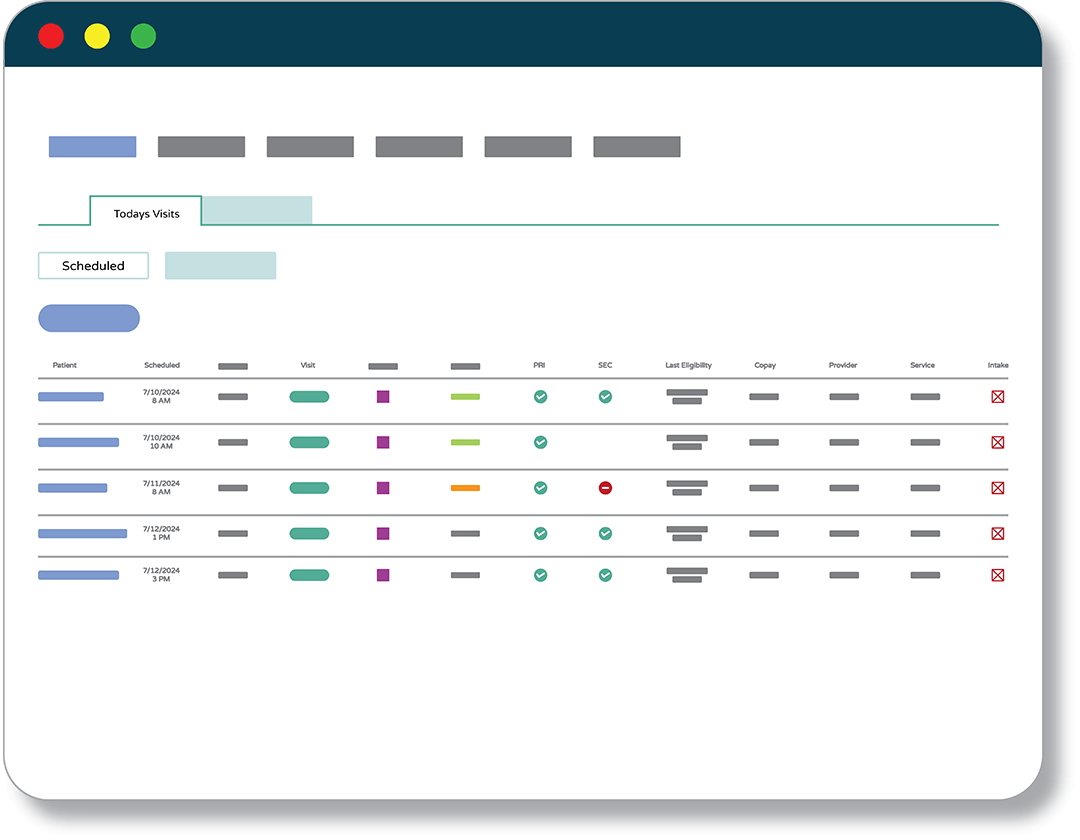Click PRI checkmark in 7/12/2024 3 PM row

pyautogui.click(x=540, y=575)
